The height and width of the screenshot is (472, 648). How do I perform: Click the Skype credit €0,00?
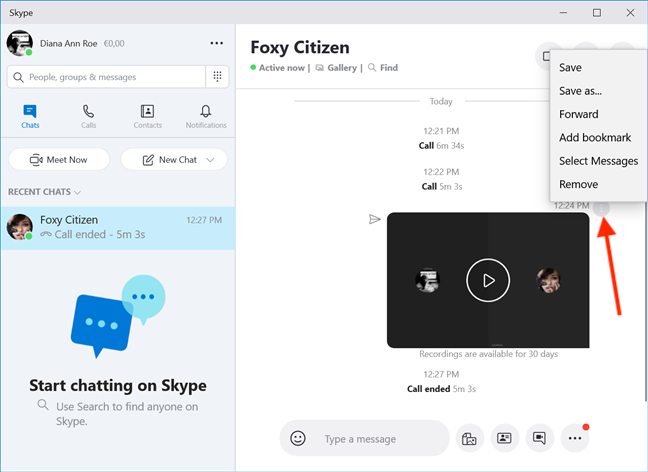(x=114, y=43)
